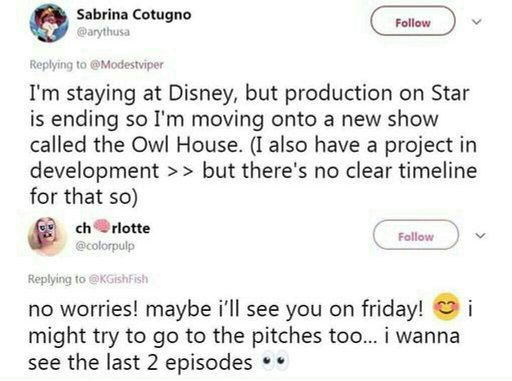512x381 pixels.
Task: Open charlotte display name link
Action: pyautogui.click(x=113, y=228)
